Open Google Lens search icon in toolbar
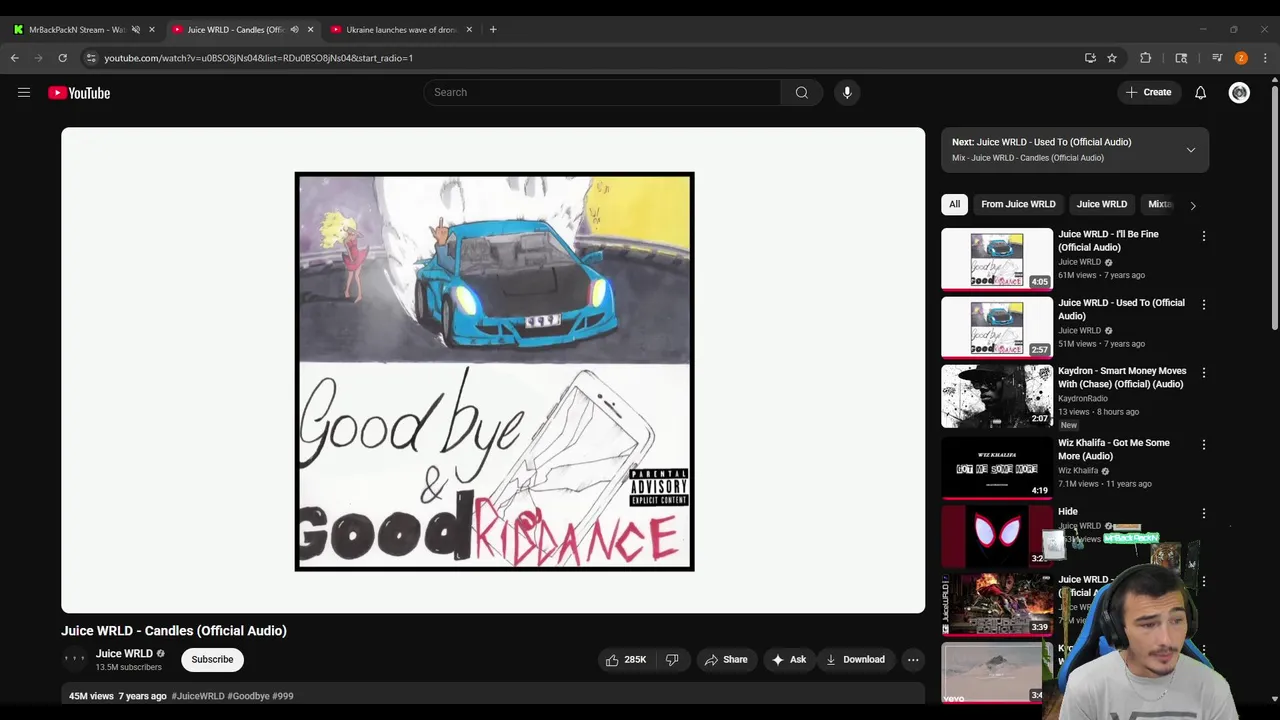This screenshot has width=1280, height=720. 1181,58
